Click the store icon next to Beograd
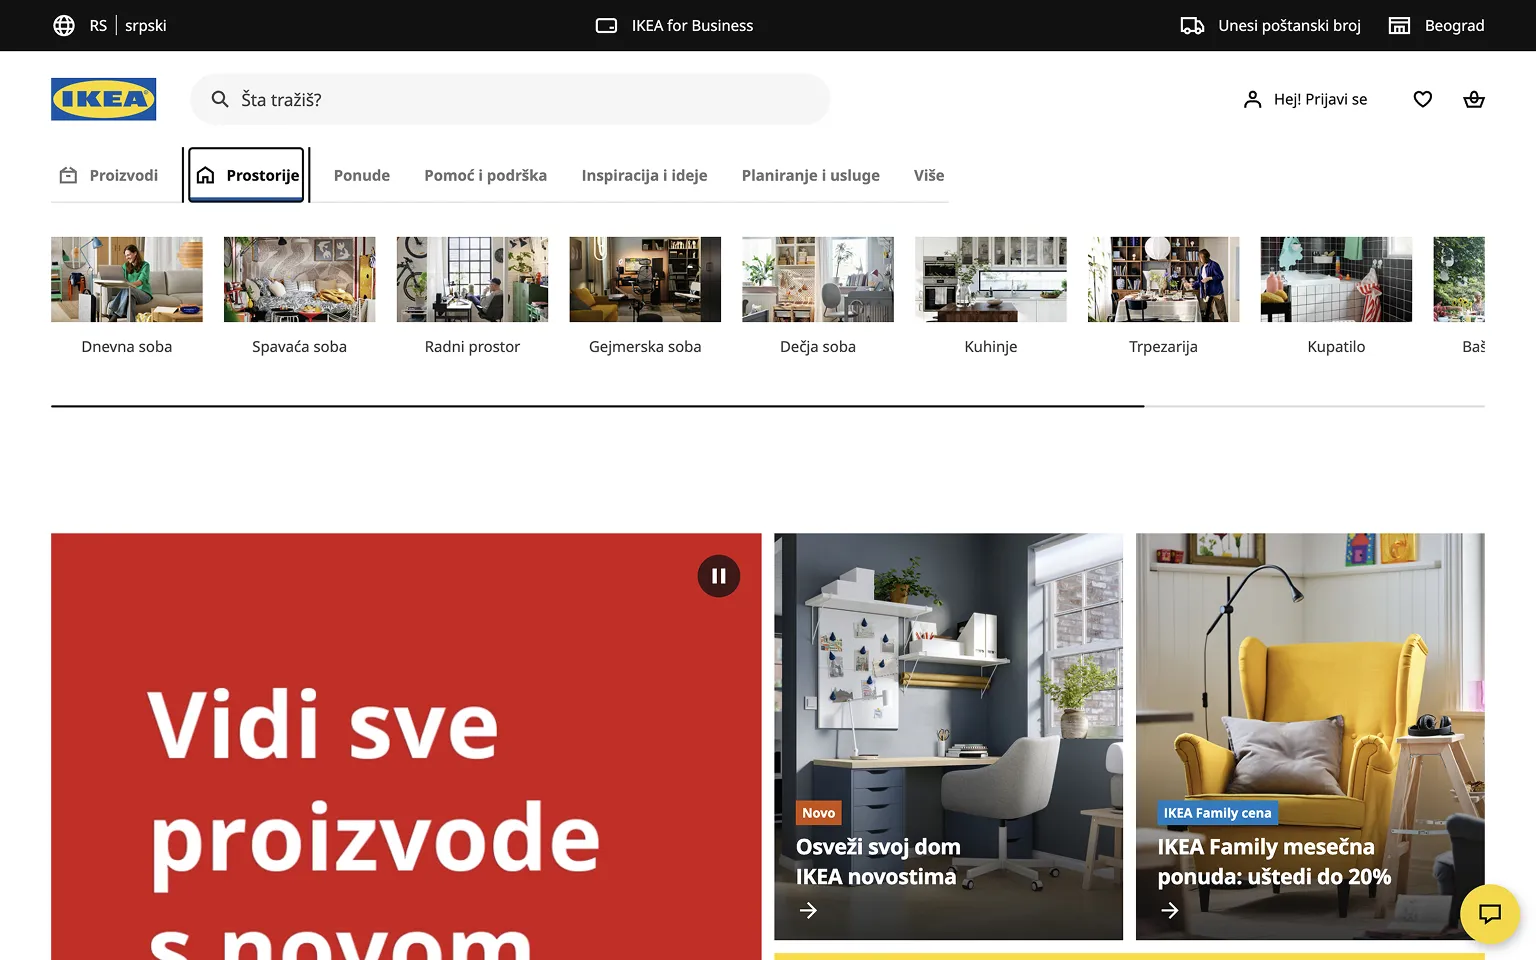 click(1399, 25)
